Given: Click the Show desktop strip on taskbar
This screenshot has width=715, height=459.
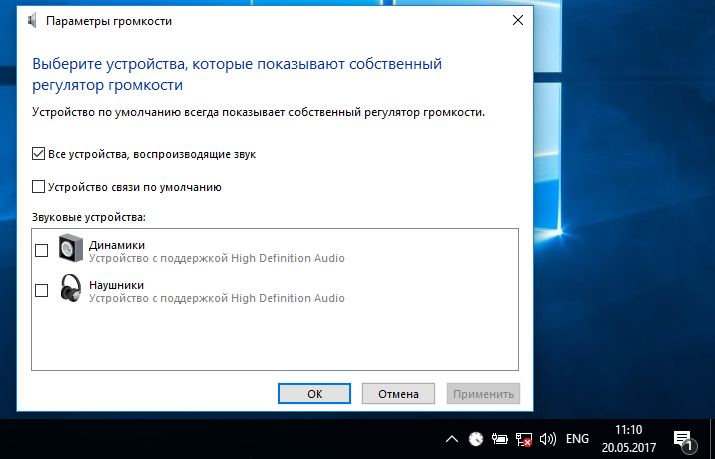Looking at the screenshot, I should [712, 438].
